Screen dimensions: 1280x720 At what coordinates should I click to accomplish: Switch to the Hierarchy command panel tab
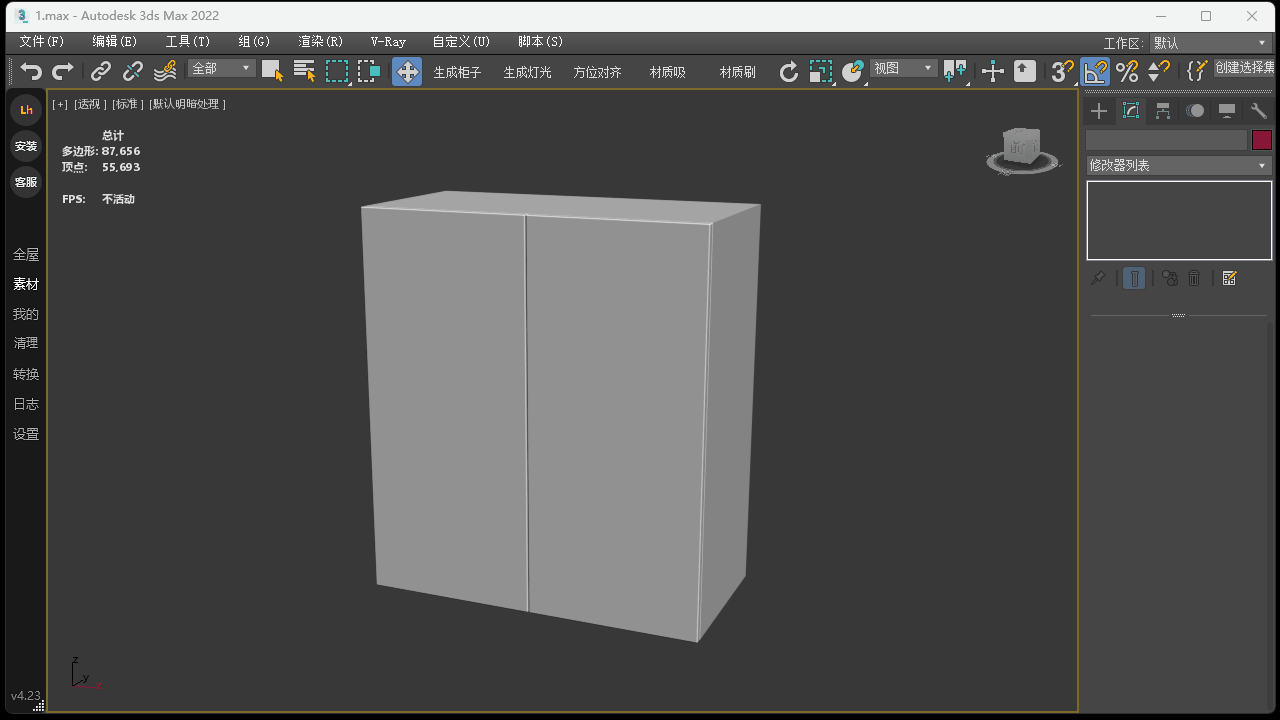pos(1163,111)
